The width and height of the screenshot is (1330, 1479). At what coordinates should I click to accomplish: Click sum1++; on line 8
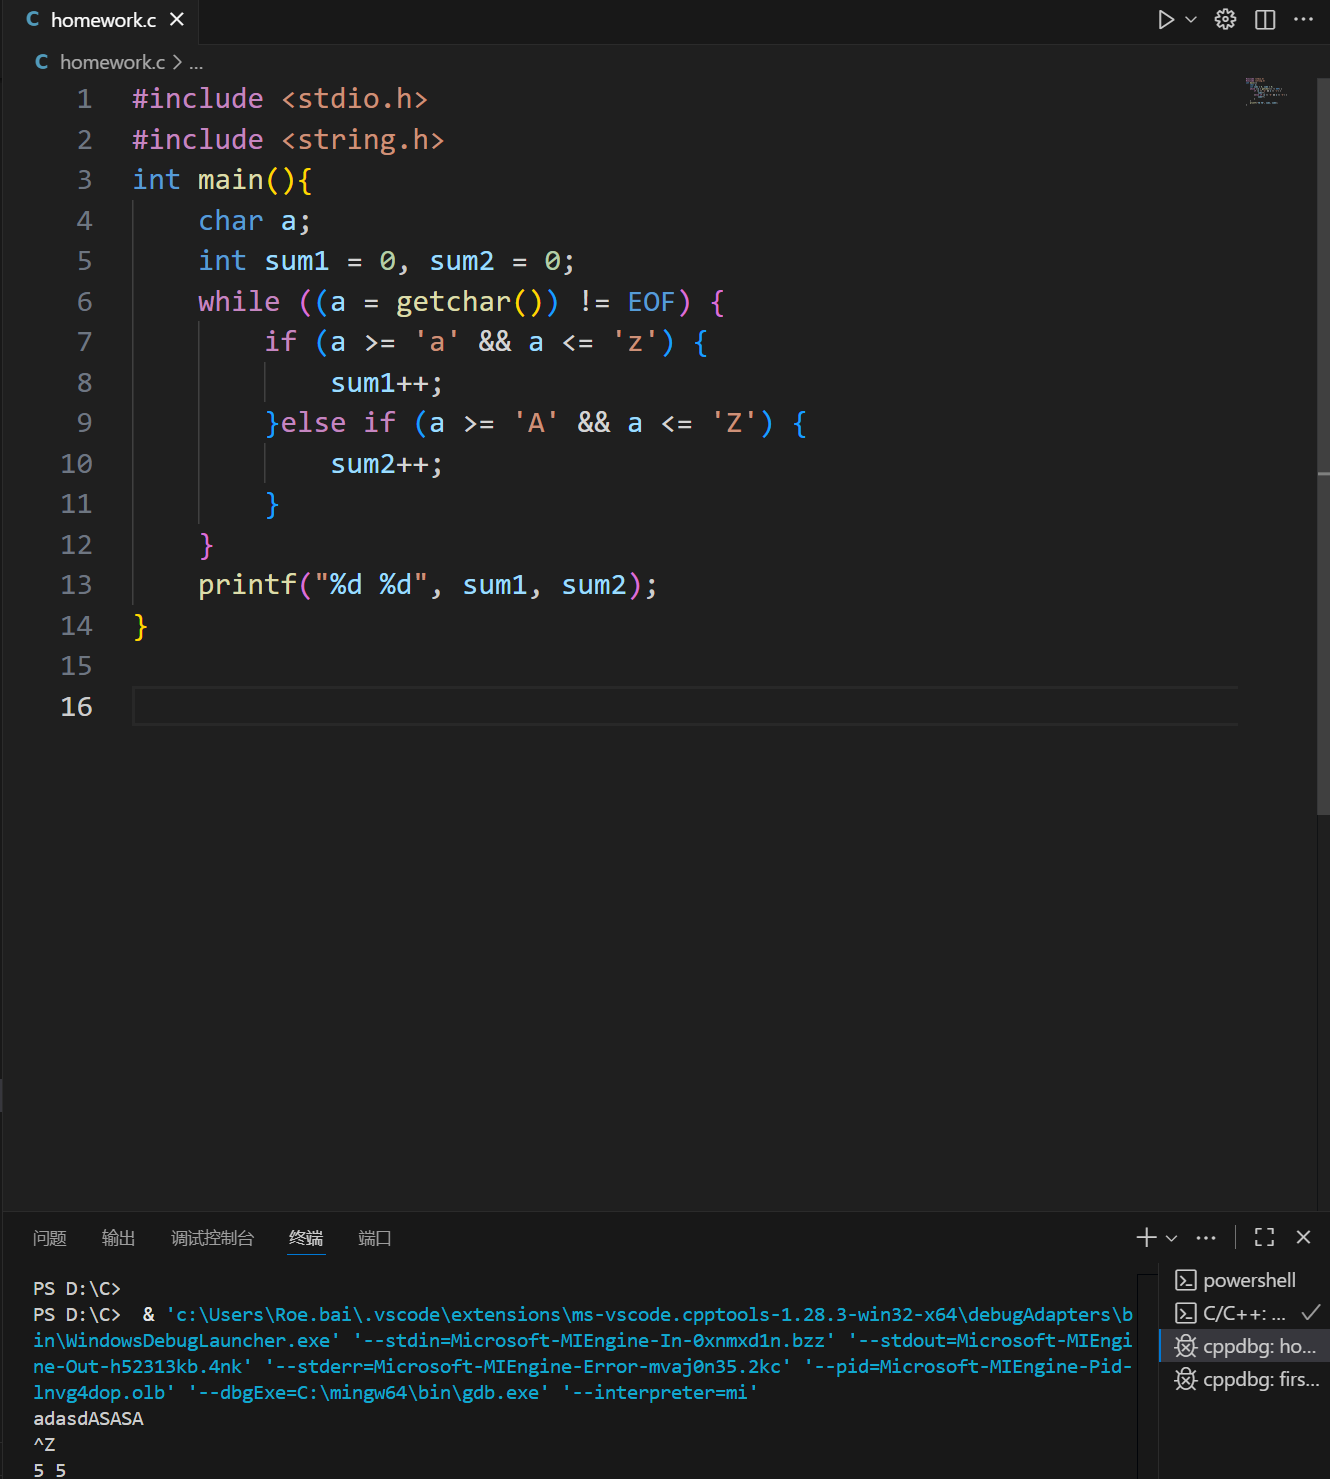tap(387, 383)
